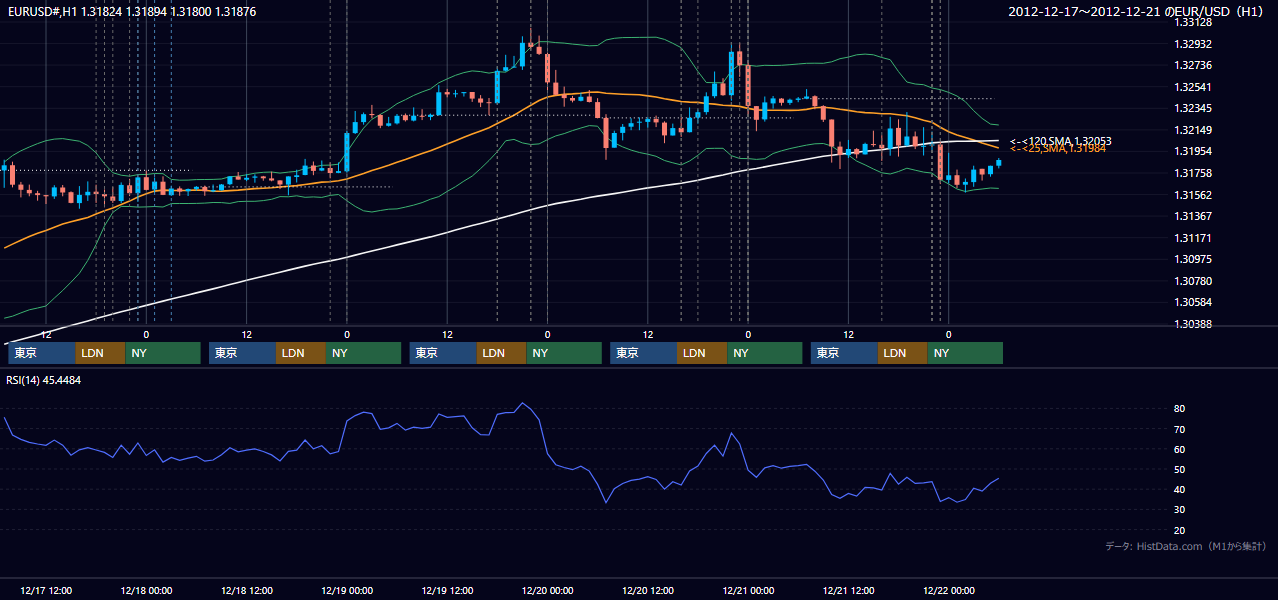Screen dimensions: 1278x600
Task: Select the 12/18 12:00 time axis label
Action: [247, 590]
